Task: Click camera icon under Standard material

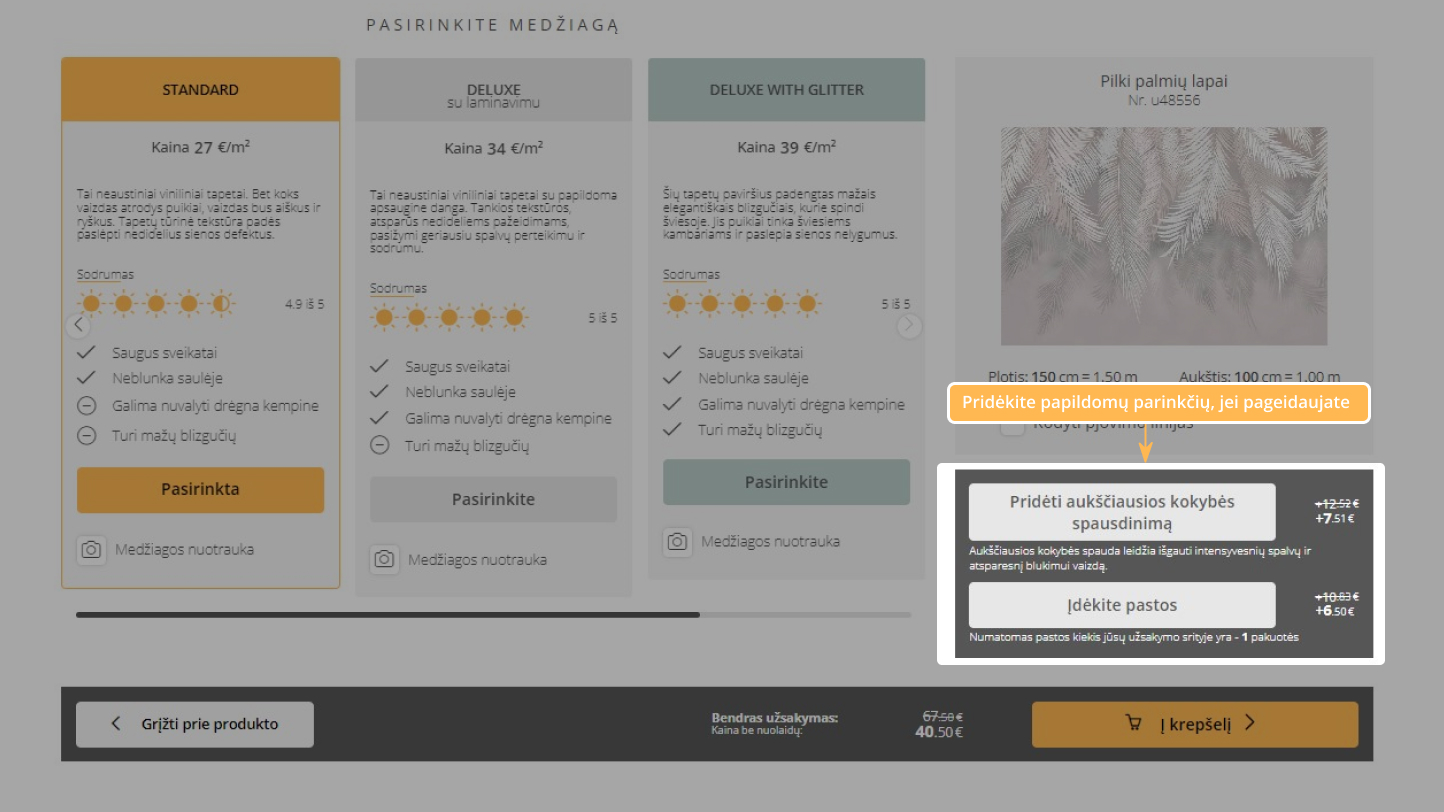Action: [x=91, y=550]
